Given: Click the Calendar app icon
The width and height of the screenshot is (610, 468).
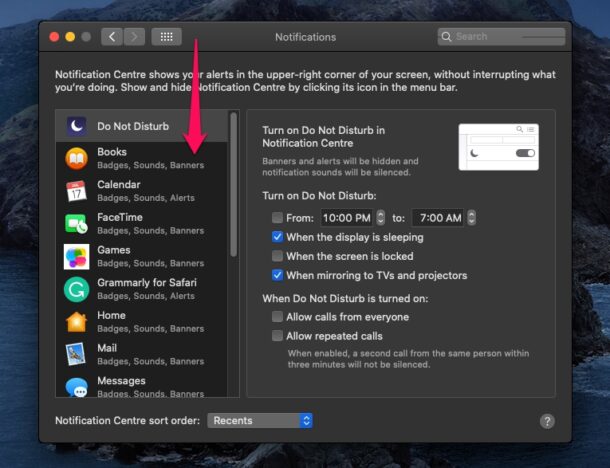Looking at the screenshot, I should point(76,191).
